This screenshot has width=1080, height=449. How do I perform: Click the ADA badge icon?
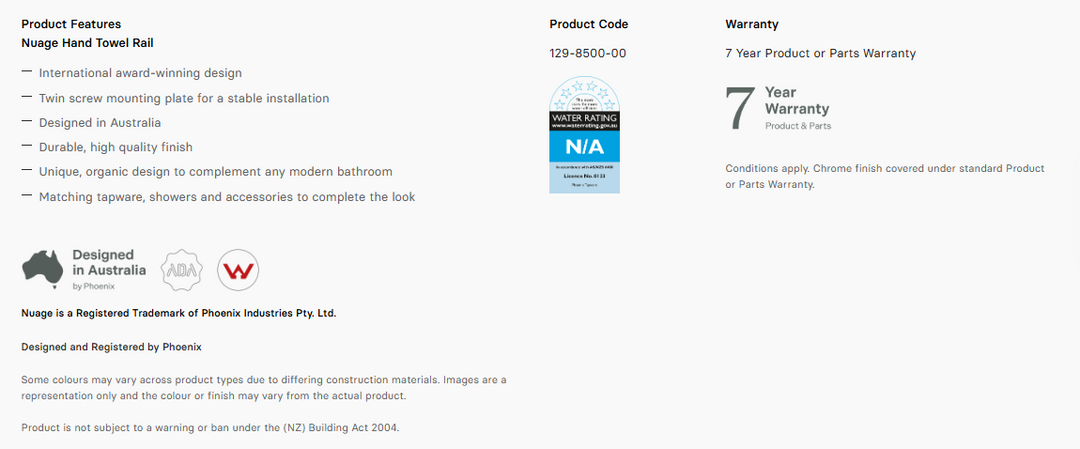[x=183, y=270]
